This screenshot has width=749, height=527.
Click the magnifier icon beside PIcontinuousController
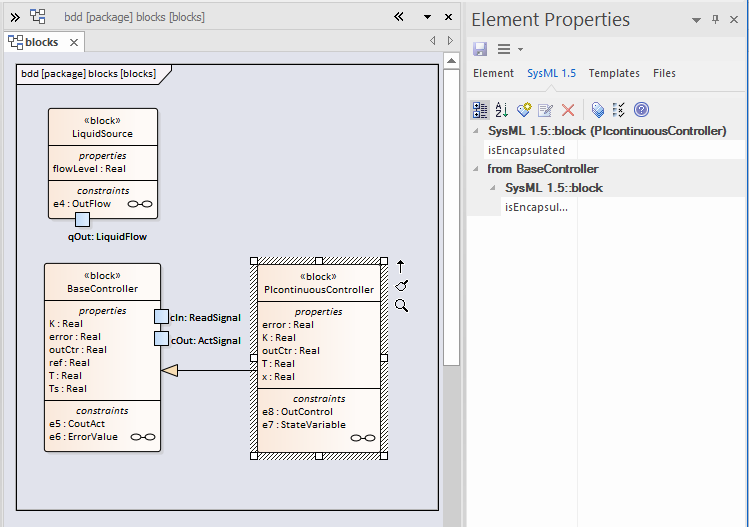pyautogui.click(x=401, y=305)
